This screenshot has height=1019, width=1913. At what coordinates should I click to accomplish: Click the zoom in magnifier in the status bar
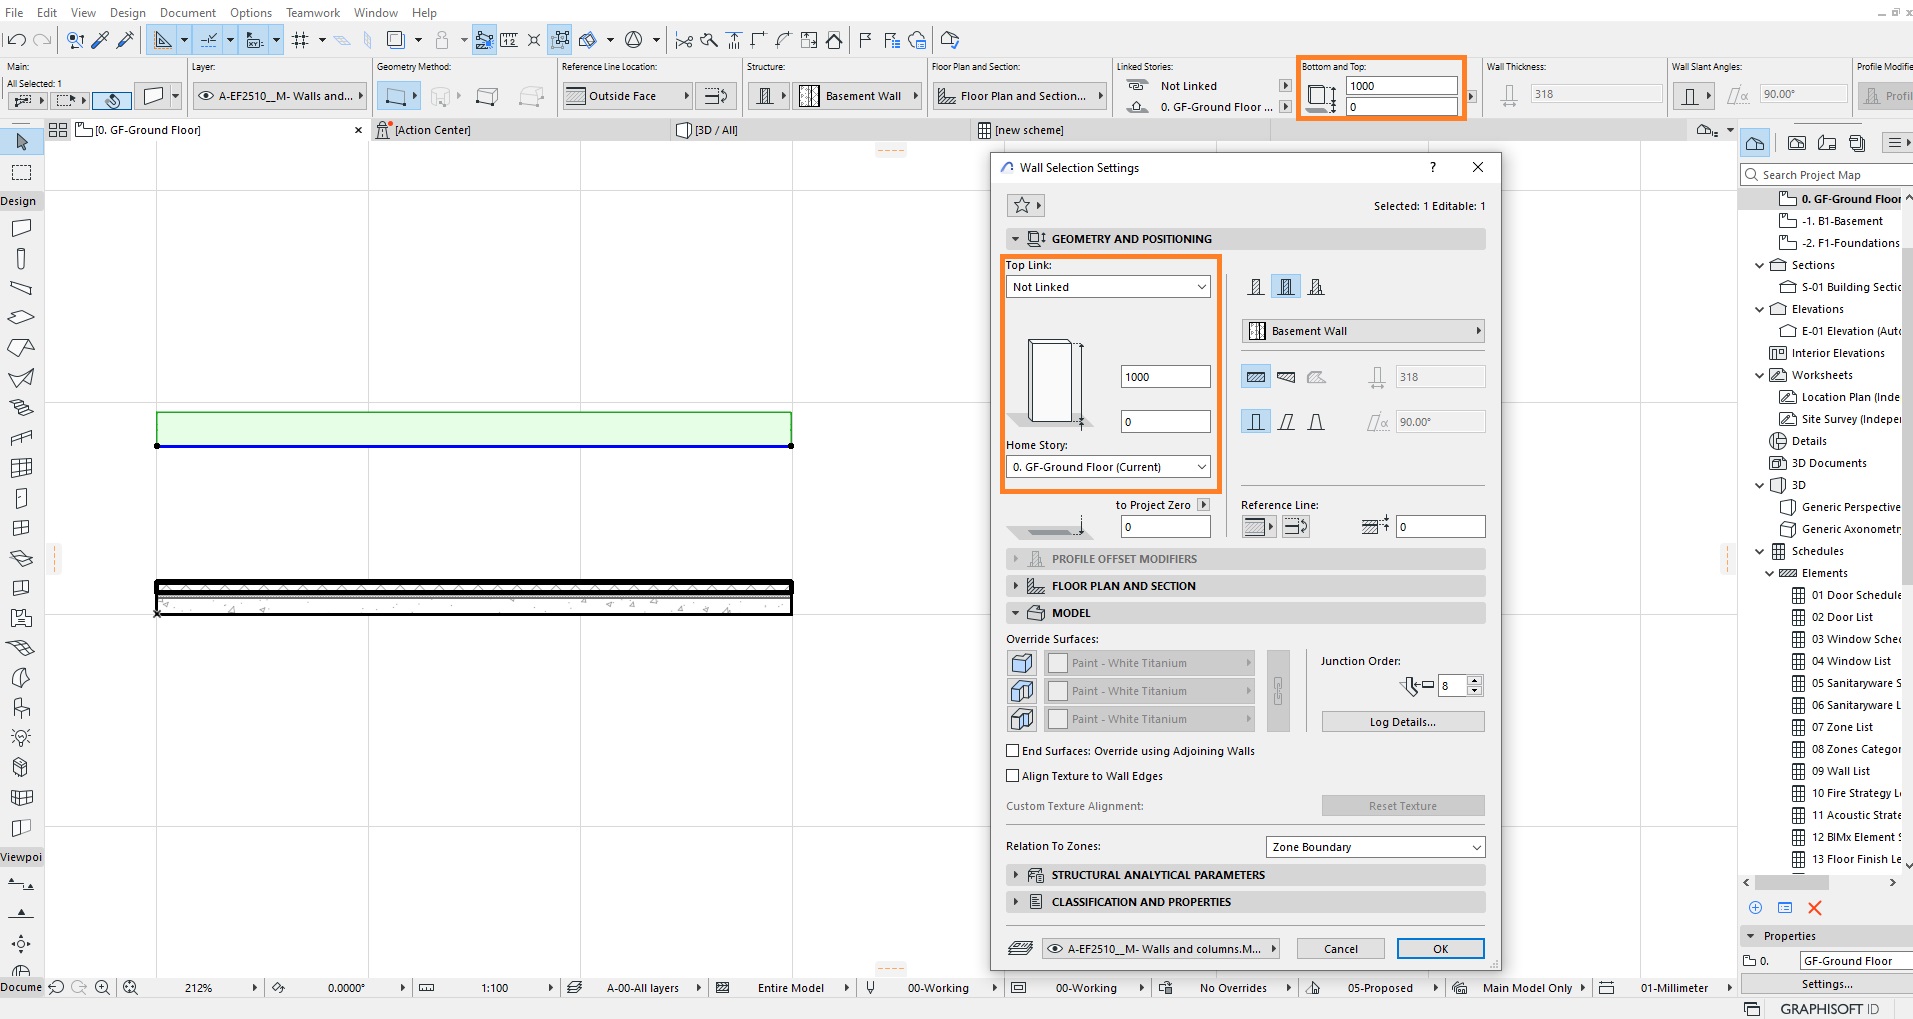102,988
